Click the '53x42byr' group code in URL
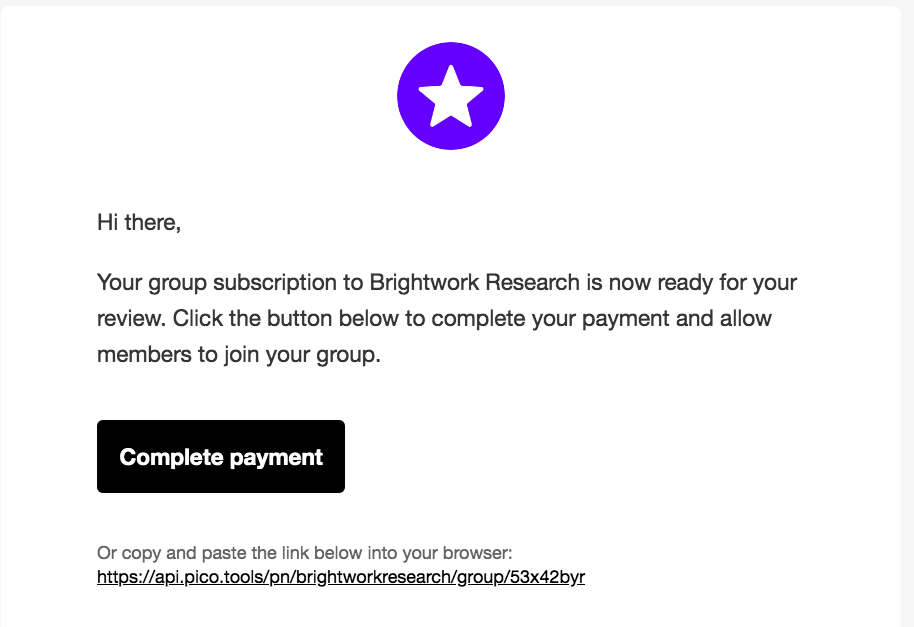 pyautogui.click(x=547, y=577)
